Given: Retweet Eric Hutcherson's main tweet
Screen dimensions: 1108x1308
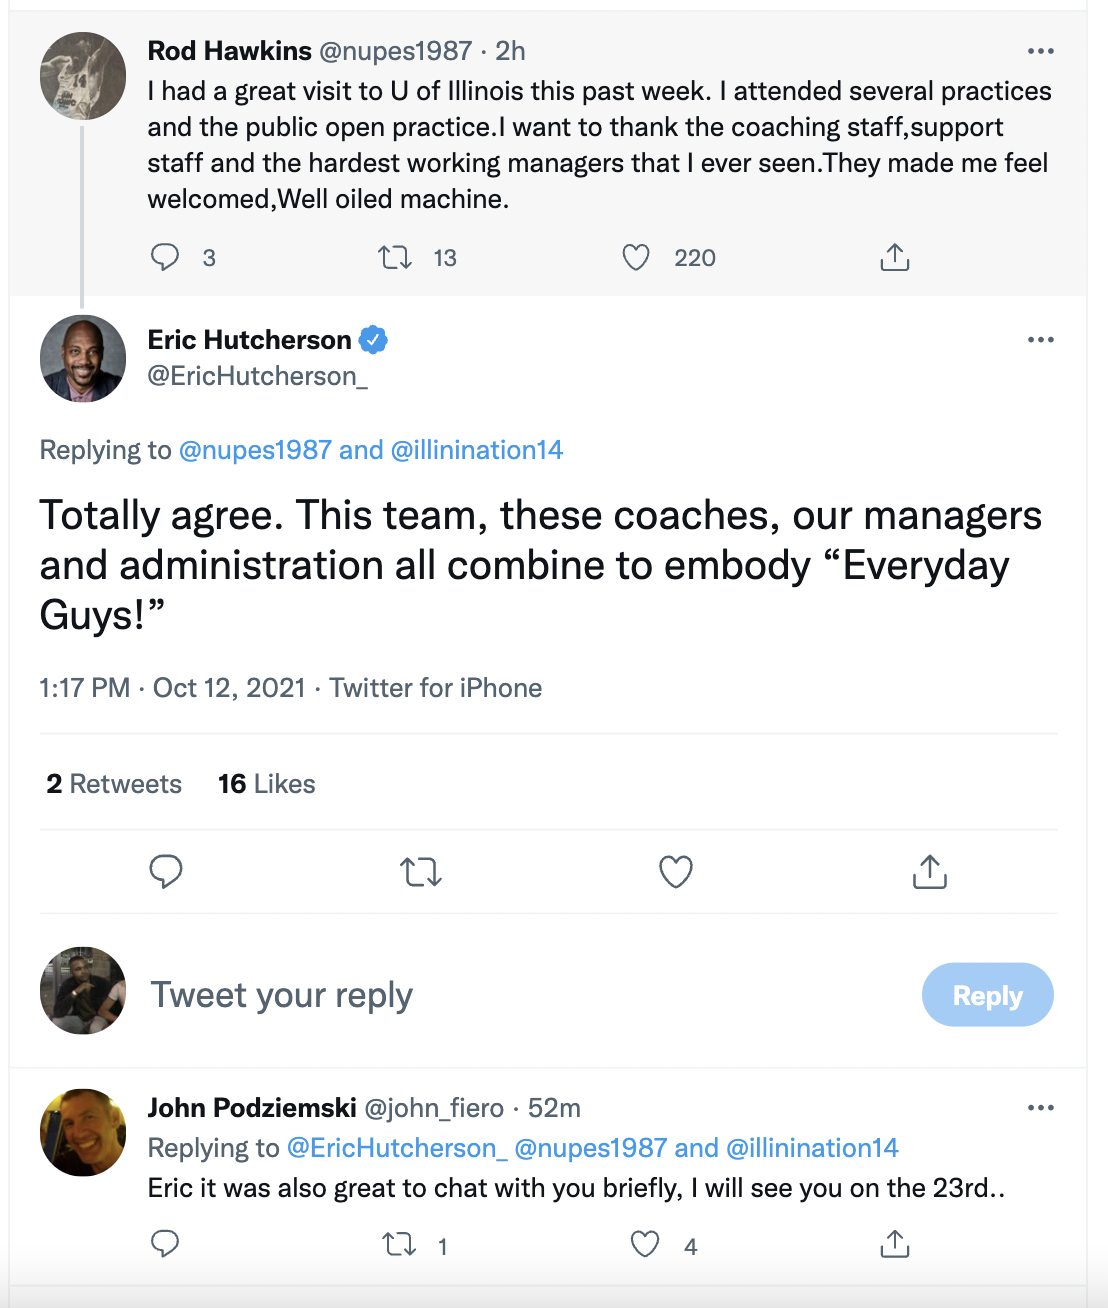Looking at the screenshot, I should coord(421,872).
